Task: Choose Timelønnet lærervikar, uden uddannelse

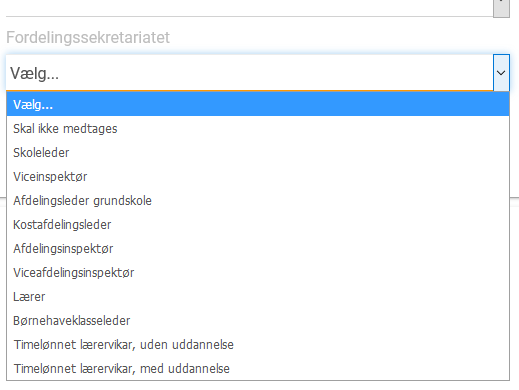Action: pos(258,345)
